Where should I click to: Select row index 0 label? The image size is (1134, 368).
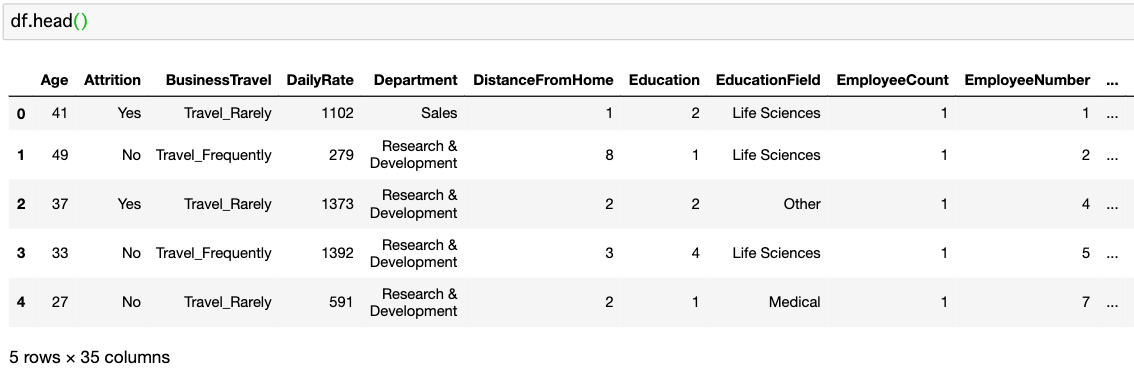[21, 114]
